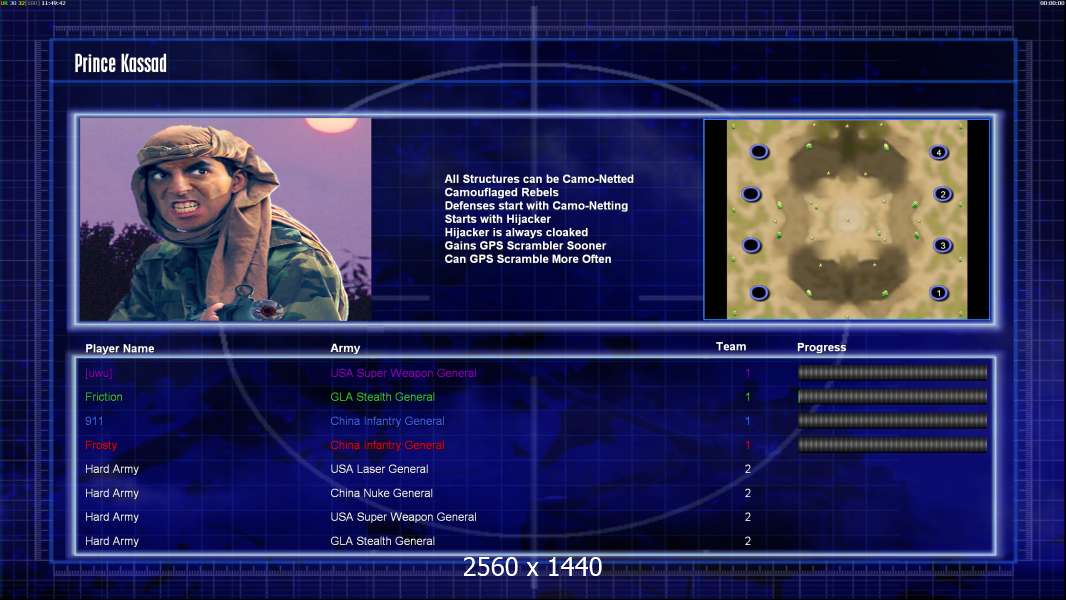Click 'USA Laser General' army text
The width and height of the screenshot is (1066, 600).
[x=379, y=469]
